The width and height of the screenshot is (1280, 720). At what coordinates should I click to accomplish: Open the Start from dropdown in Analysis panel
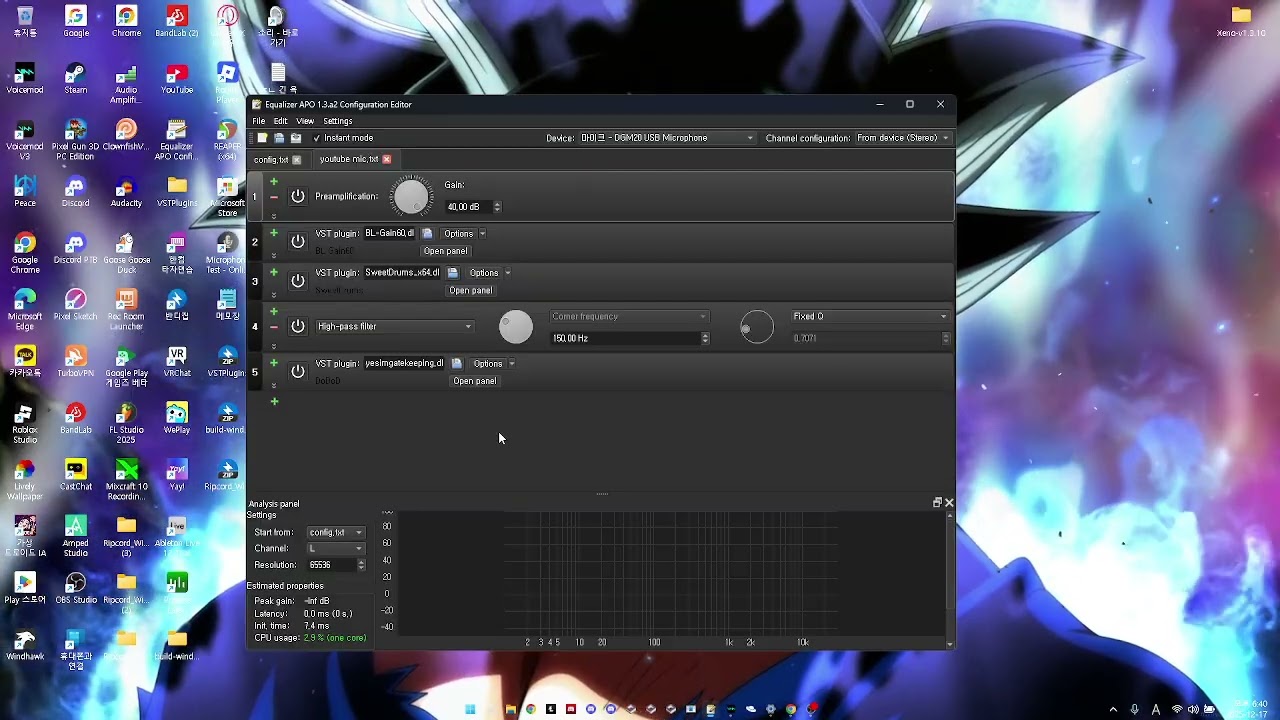(x=336, y=532)
